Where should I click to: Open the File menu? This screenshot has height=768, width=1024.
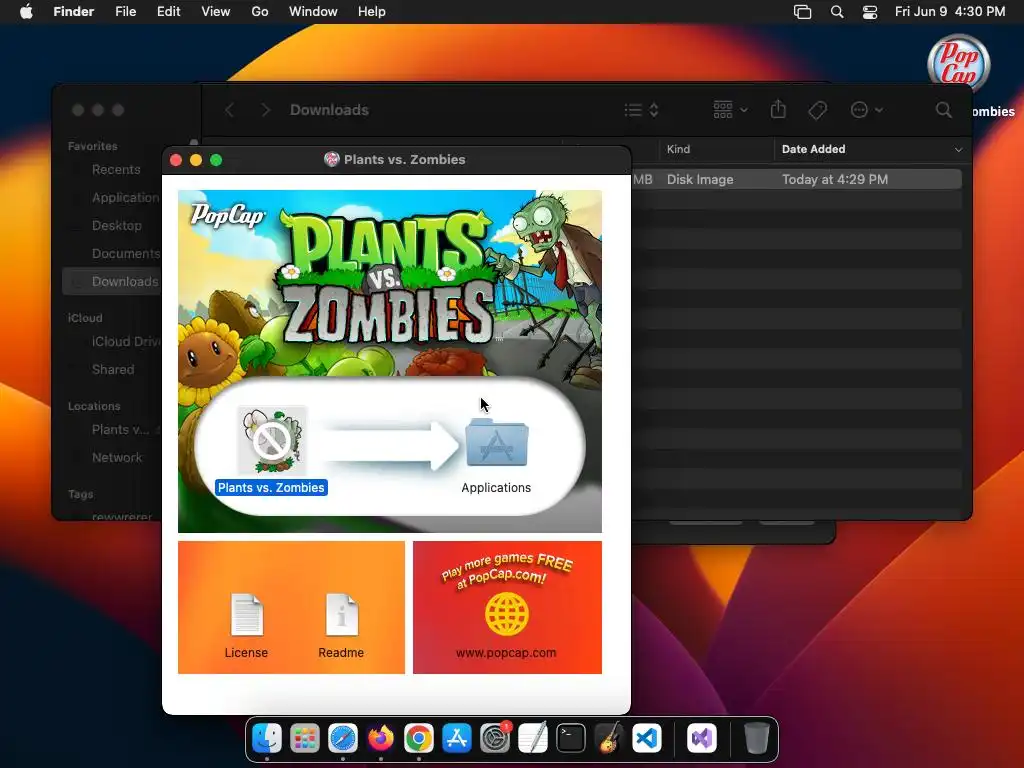(x=125, y=12)
